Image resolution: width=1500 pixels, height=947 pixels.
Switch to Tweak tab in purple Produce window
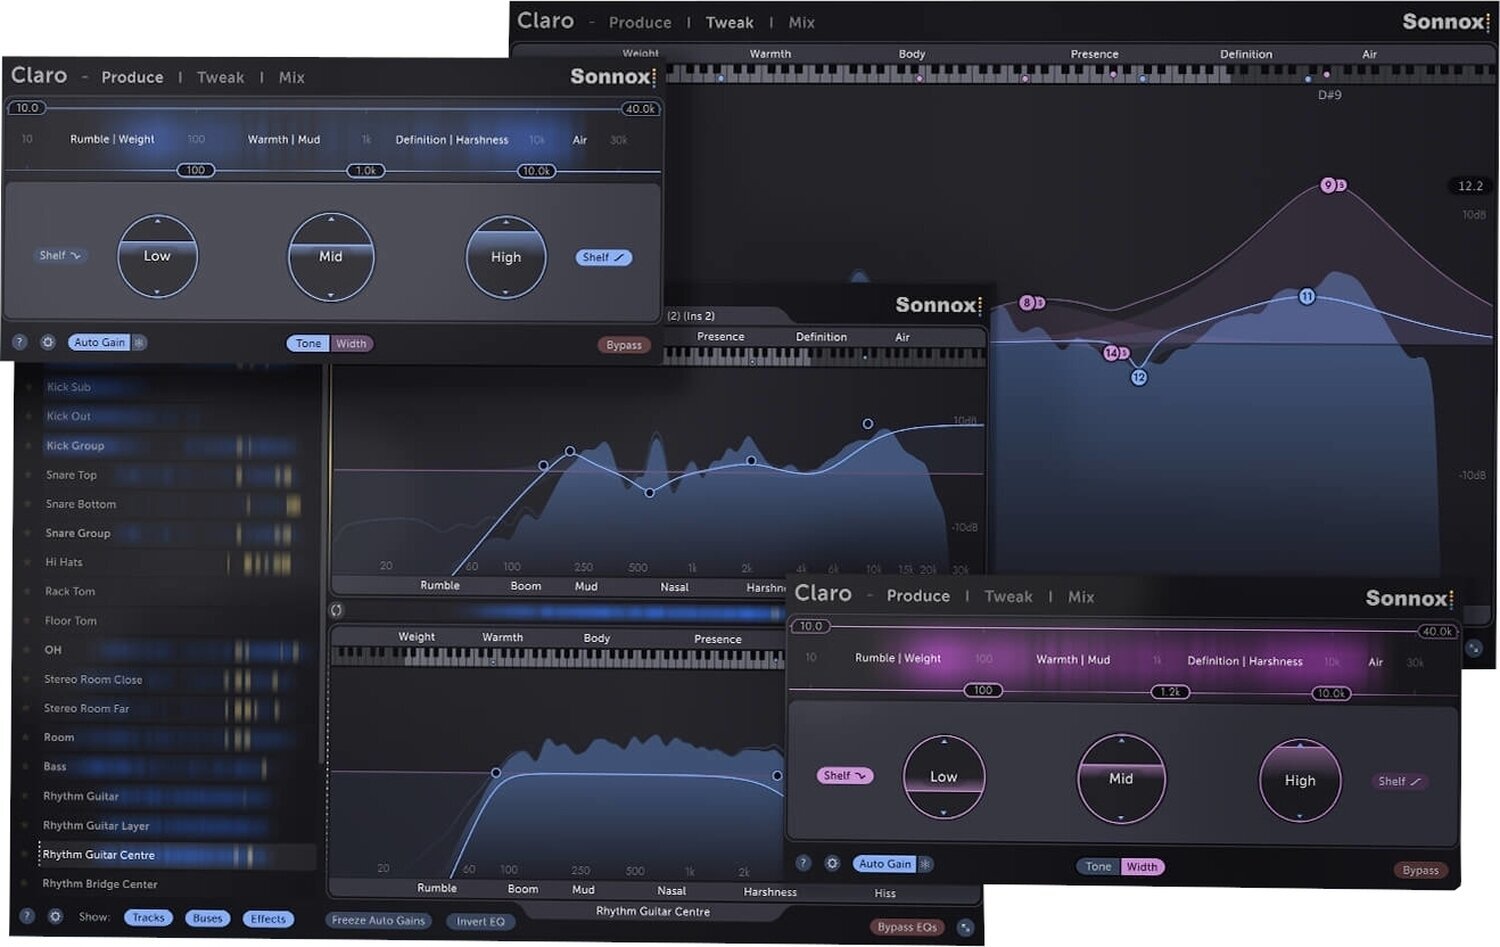tap(1008, 597)
